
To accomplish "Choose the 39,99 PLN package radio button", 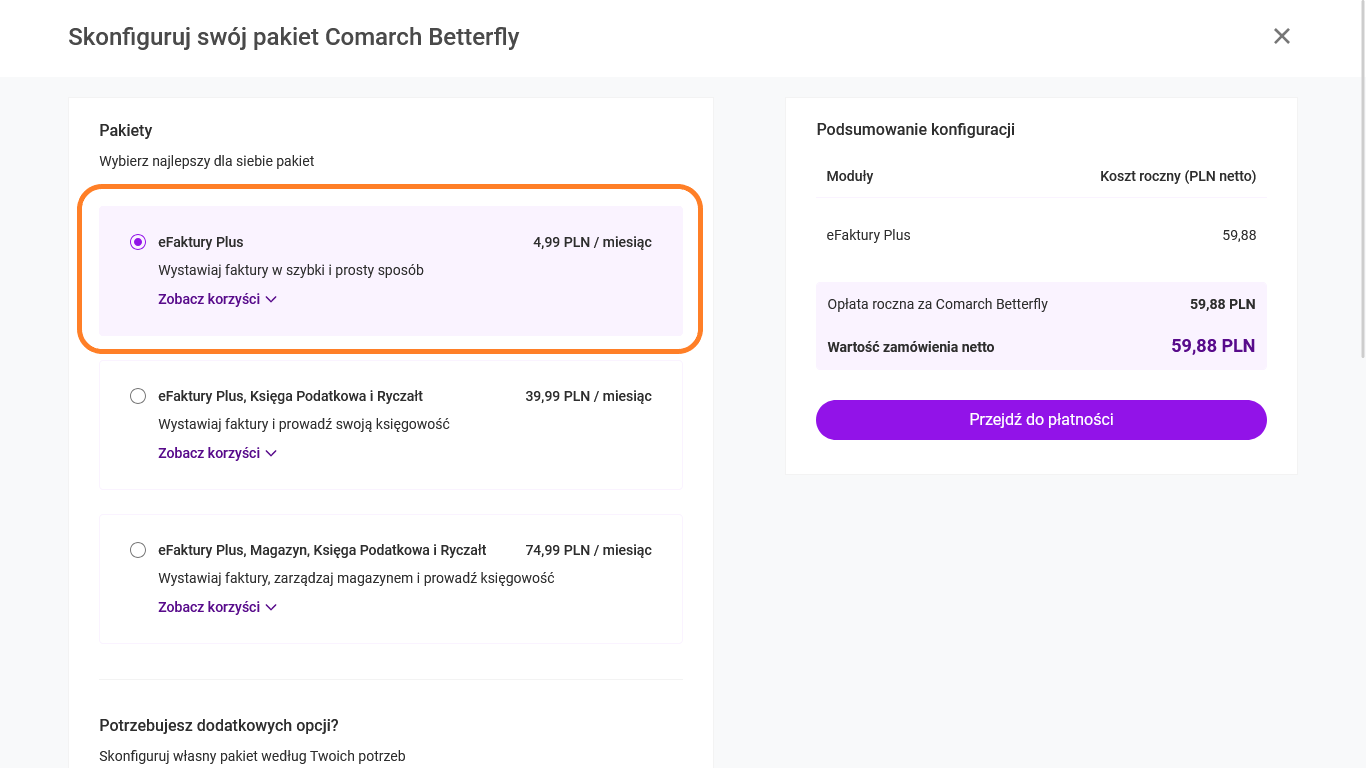I will [138, 396].
